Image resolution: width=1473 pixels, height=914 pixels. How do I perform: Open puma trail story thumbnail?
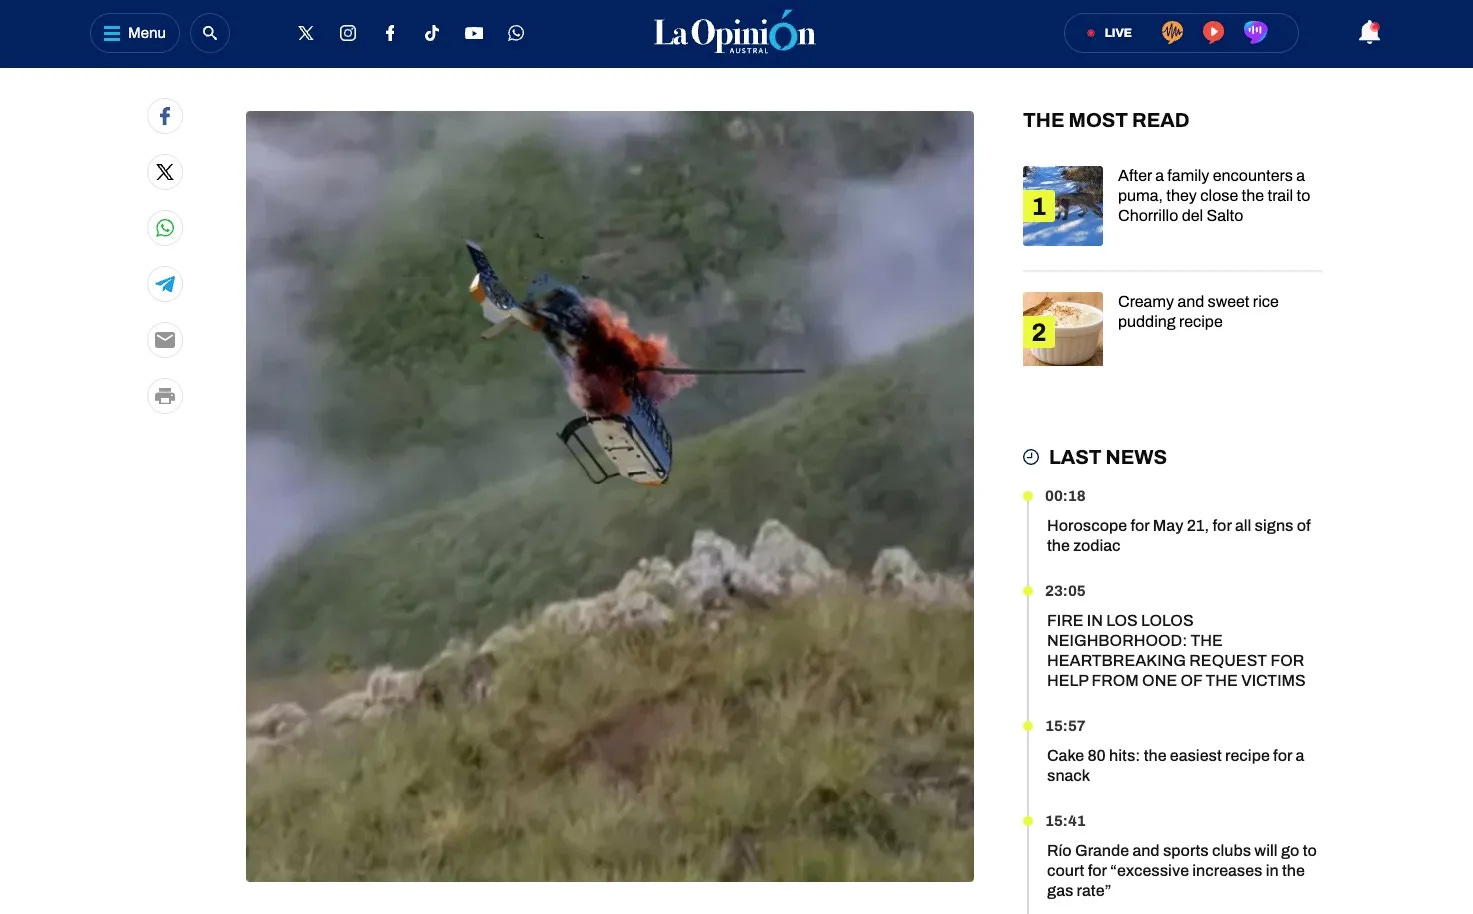1063,206
